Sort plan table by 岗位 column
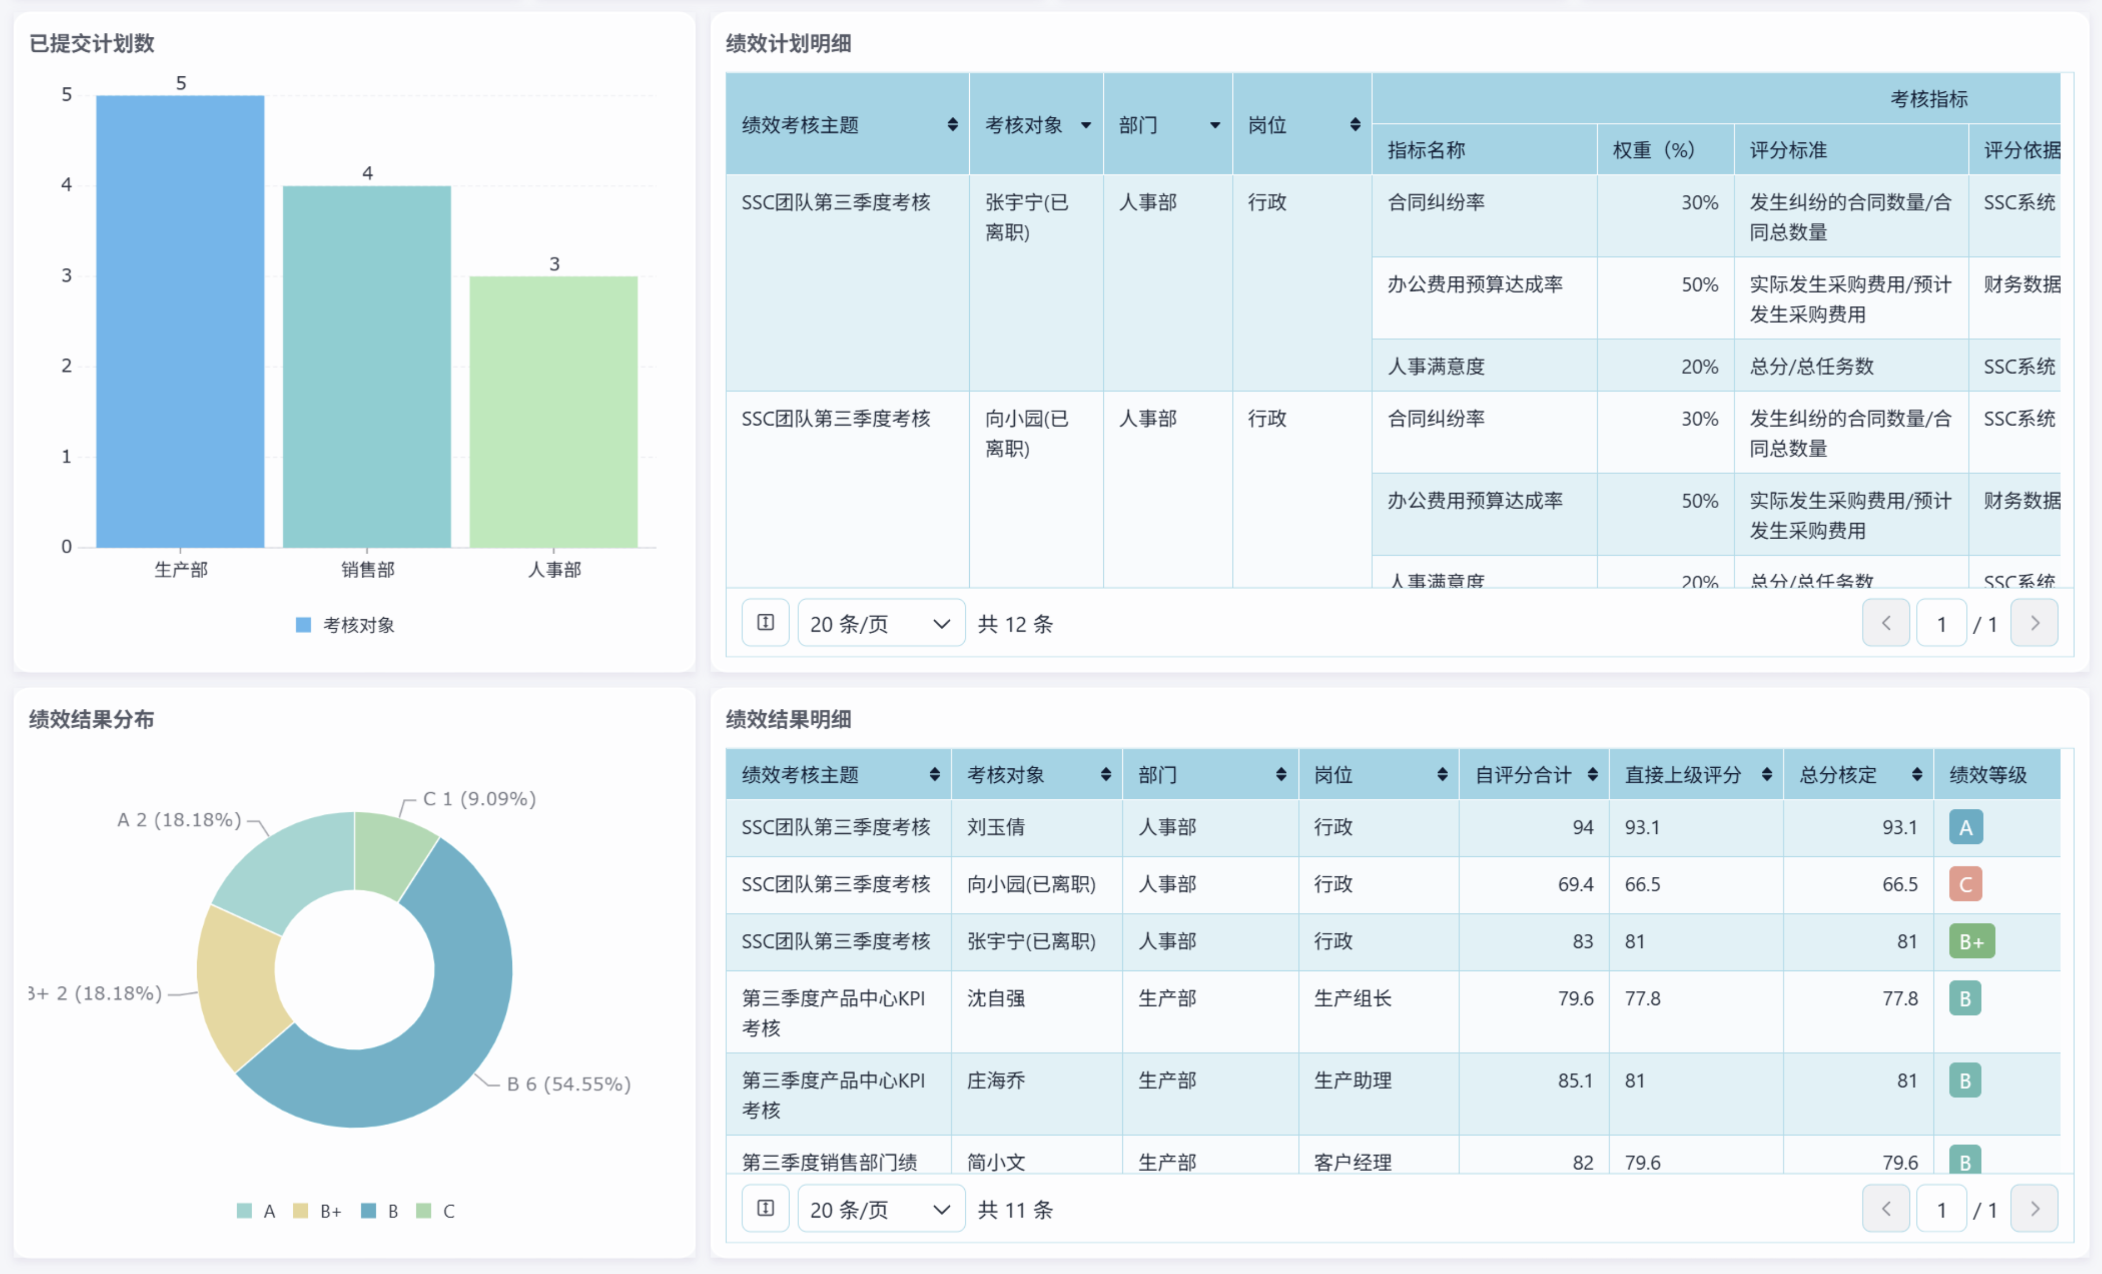The image size is (2102, 1274). click(x=1355, y=125)
